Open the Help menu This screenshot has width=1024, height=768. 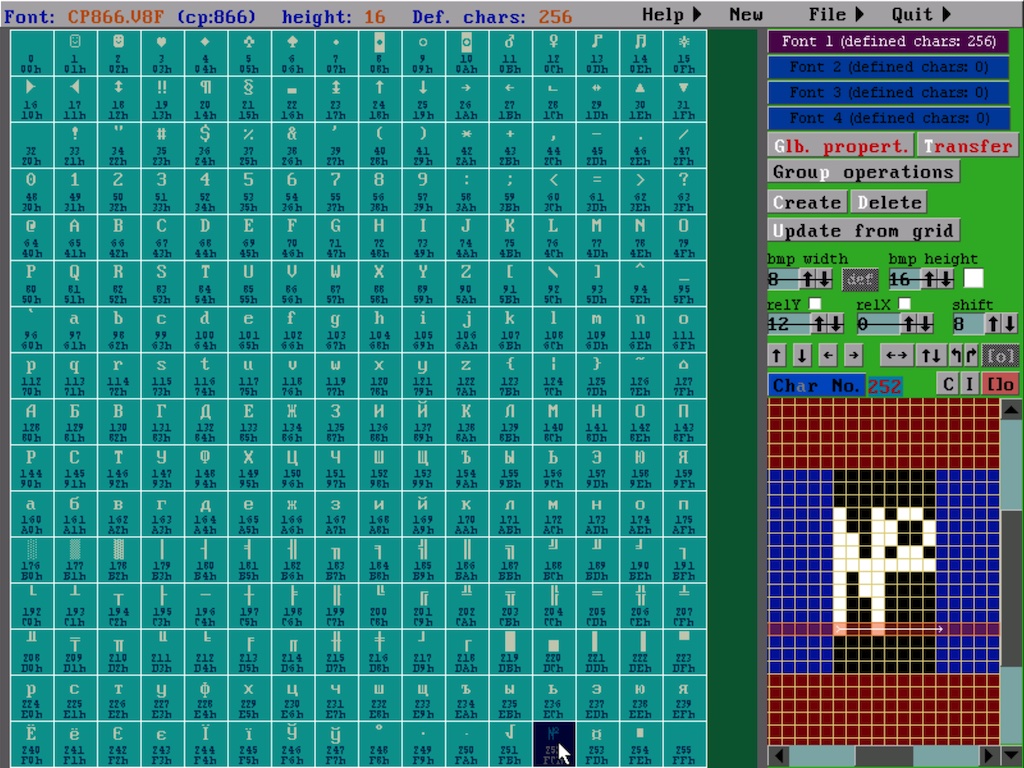point(671,15)
